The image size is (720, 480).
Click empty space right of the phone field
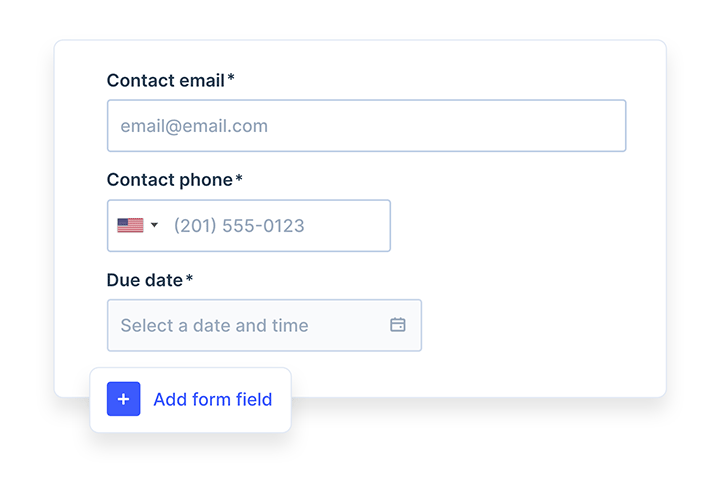pos(510,226)
